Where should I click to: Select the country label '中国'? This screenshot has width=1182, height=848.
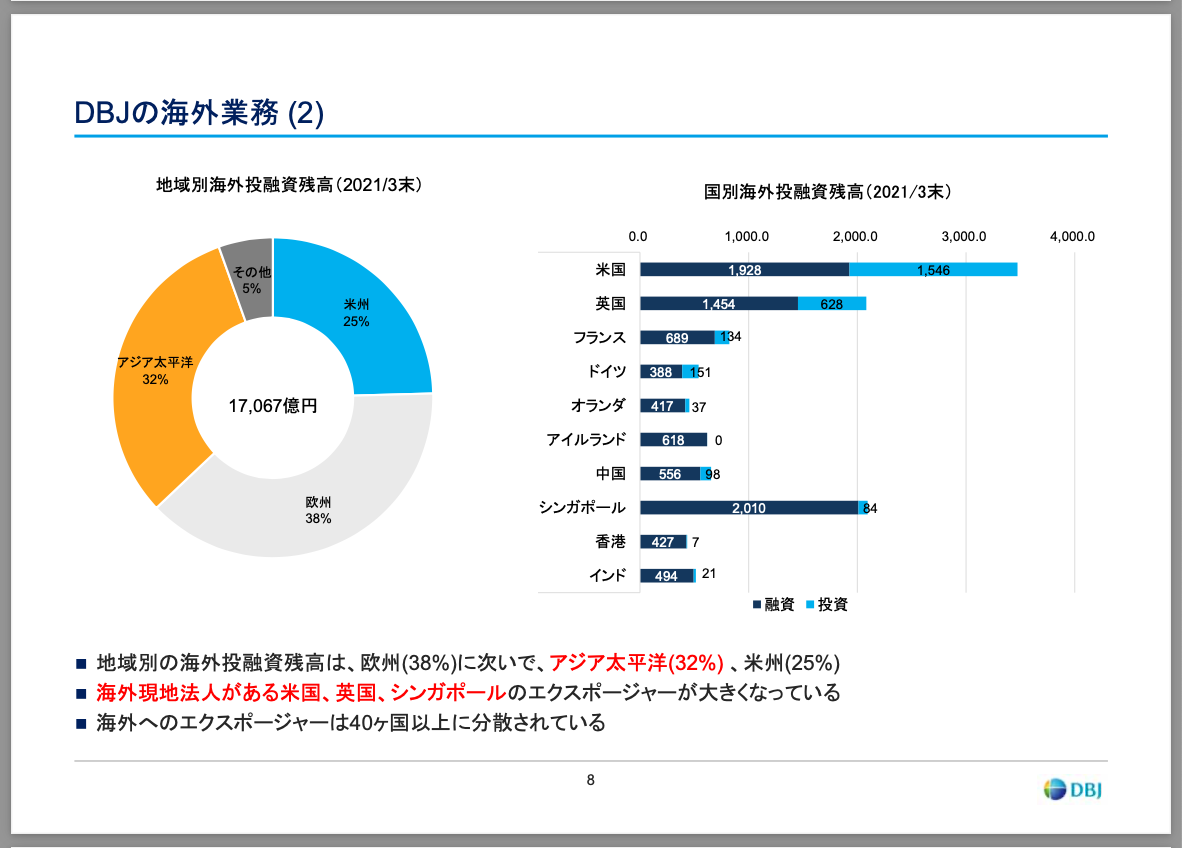point(611,473)
